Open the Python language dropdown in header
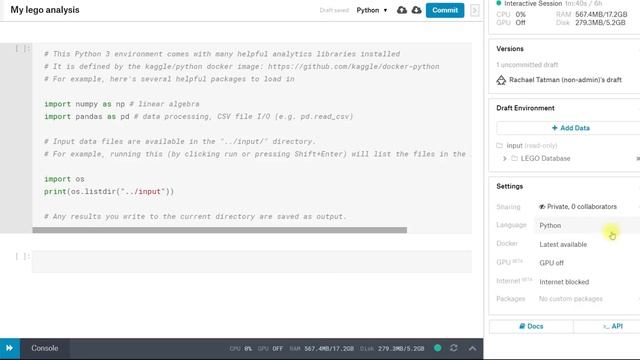Image resolution: width=640 pixels, height=360 pixels. point(371,10)
